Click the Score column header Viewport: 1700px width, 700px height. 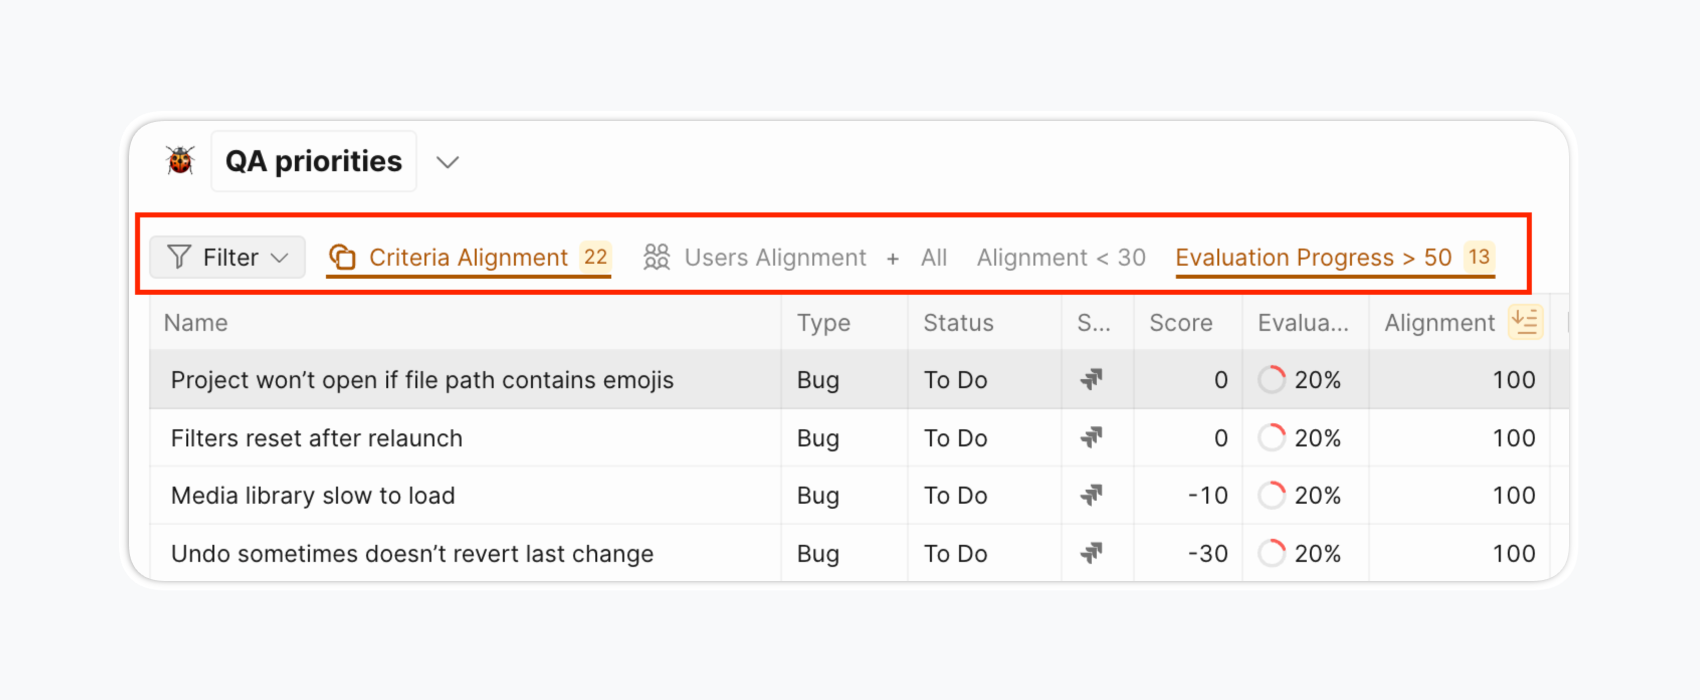point(1180,323)
